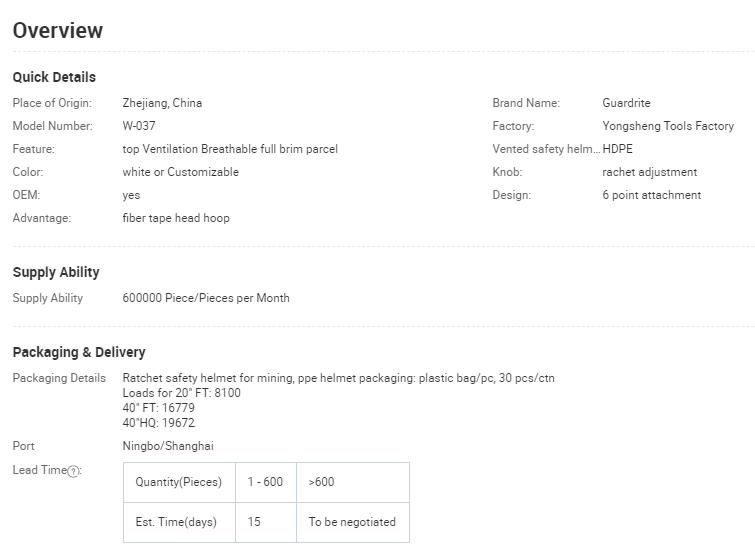Click the 1 - 600 quantity table cell
755x554 pixels.
(265, 482)
